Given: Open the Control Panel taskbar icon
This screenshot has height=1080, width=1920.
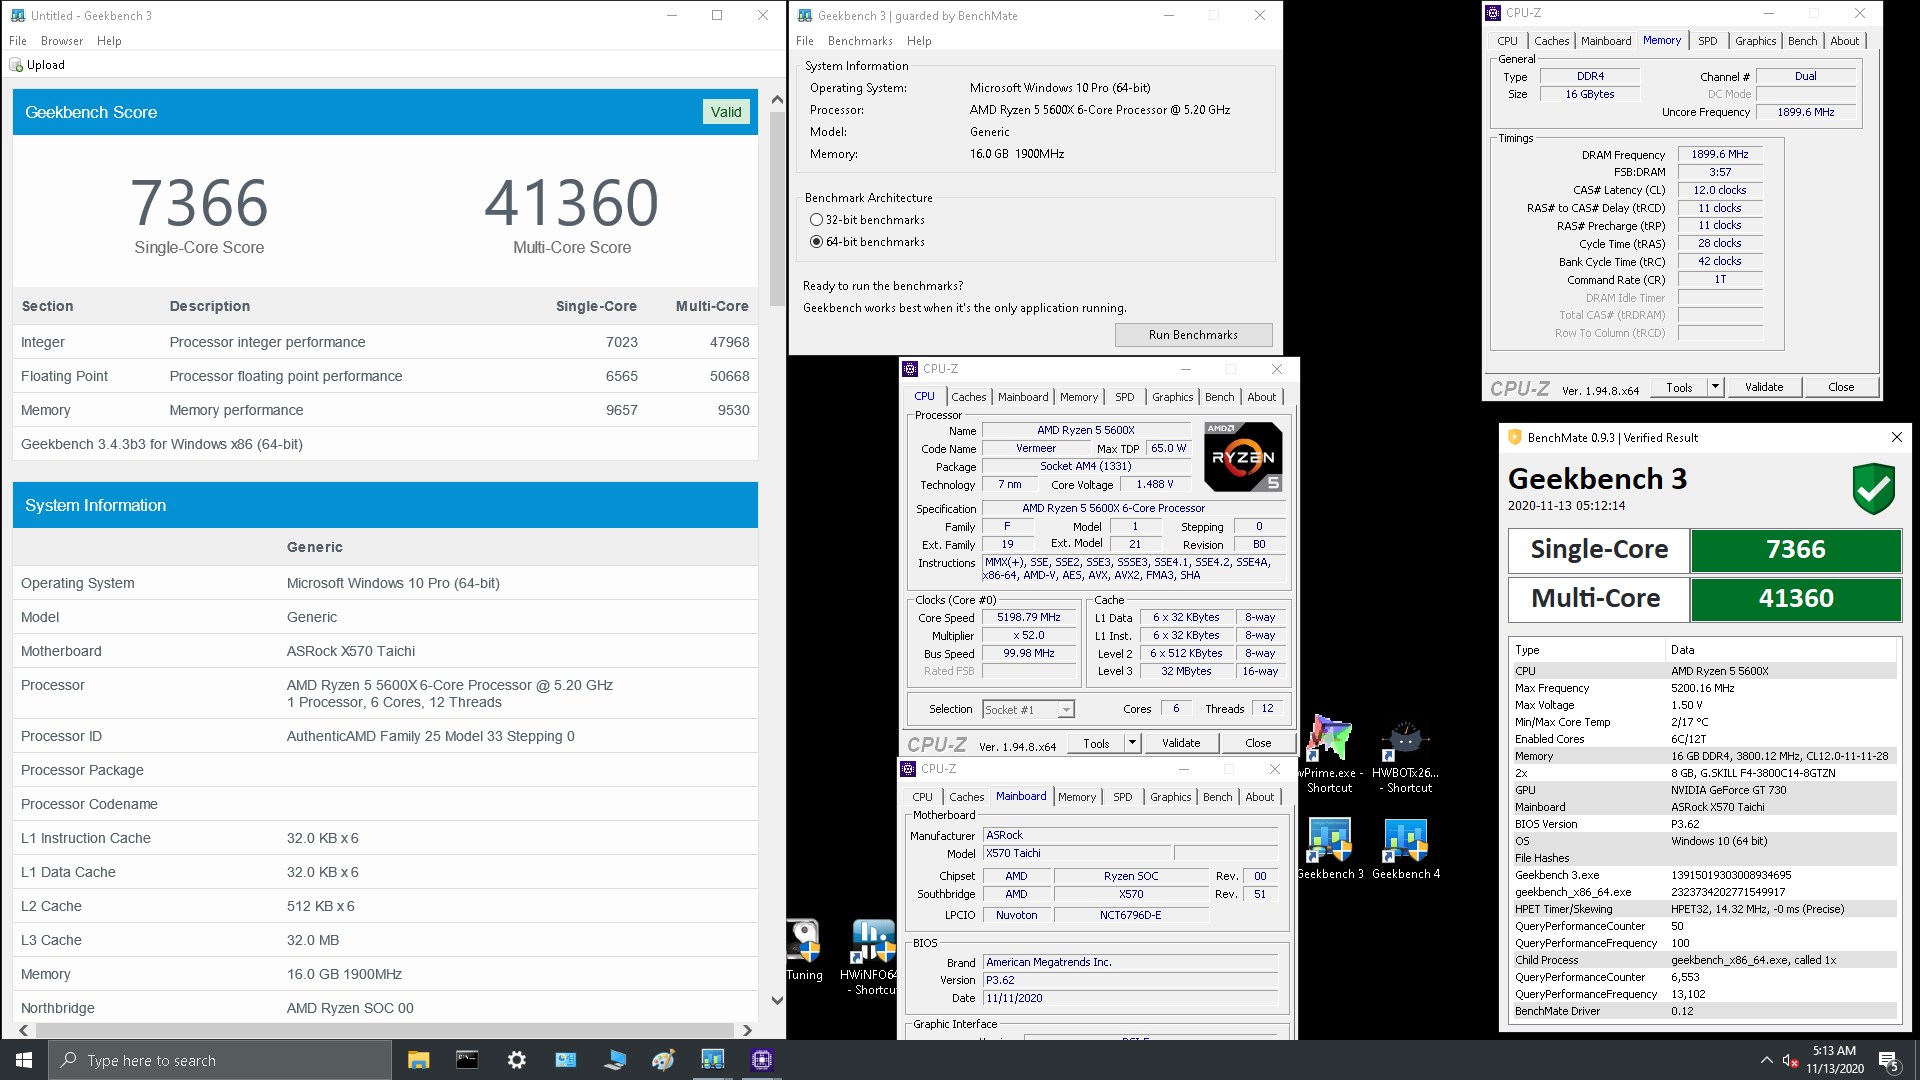Looking at the screenshot, I should click(x=565, y=1060).
